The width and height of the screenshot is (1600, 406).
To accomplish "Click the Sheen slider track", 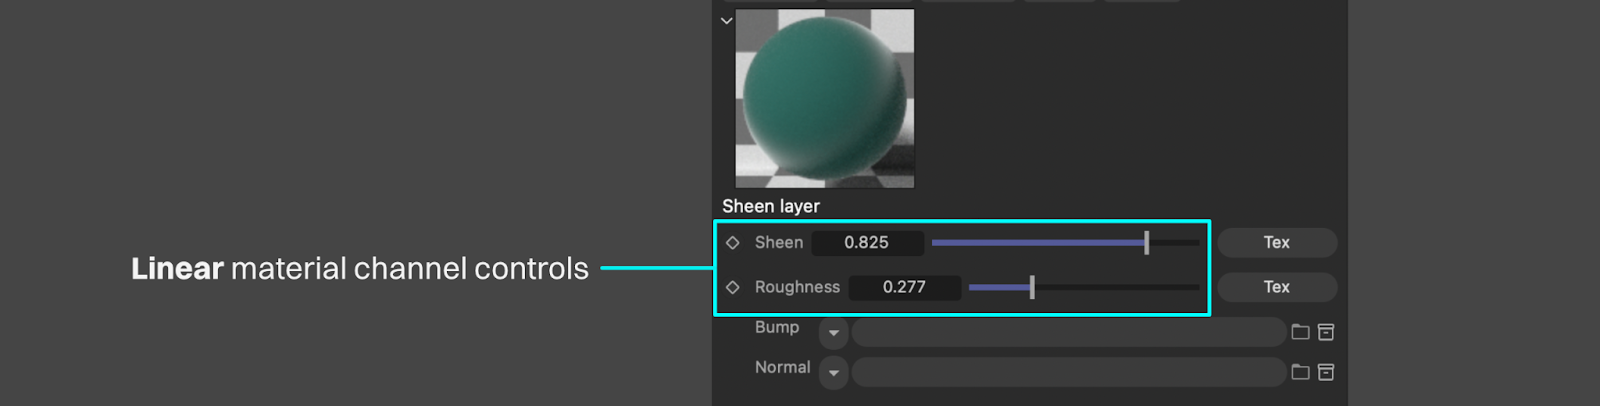I will coord(1065,243).
